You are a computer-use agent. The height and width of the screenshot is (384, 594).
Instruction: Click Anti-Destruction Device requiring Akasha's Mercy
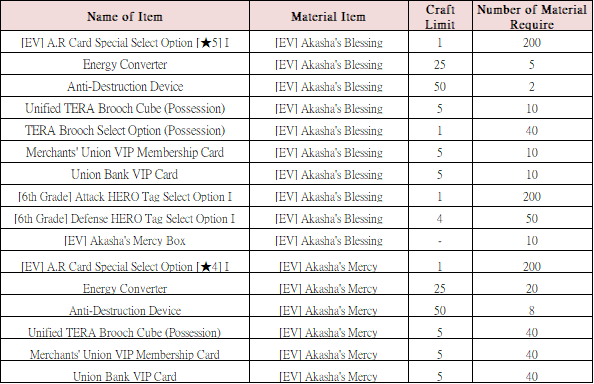pyautogui.click(x=125, y=311)
